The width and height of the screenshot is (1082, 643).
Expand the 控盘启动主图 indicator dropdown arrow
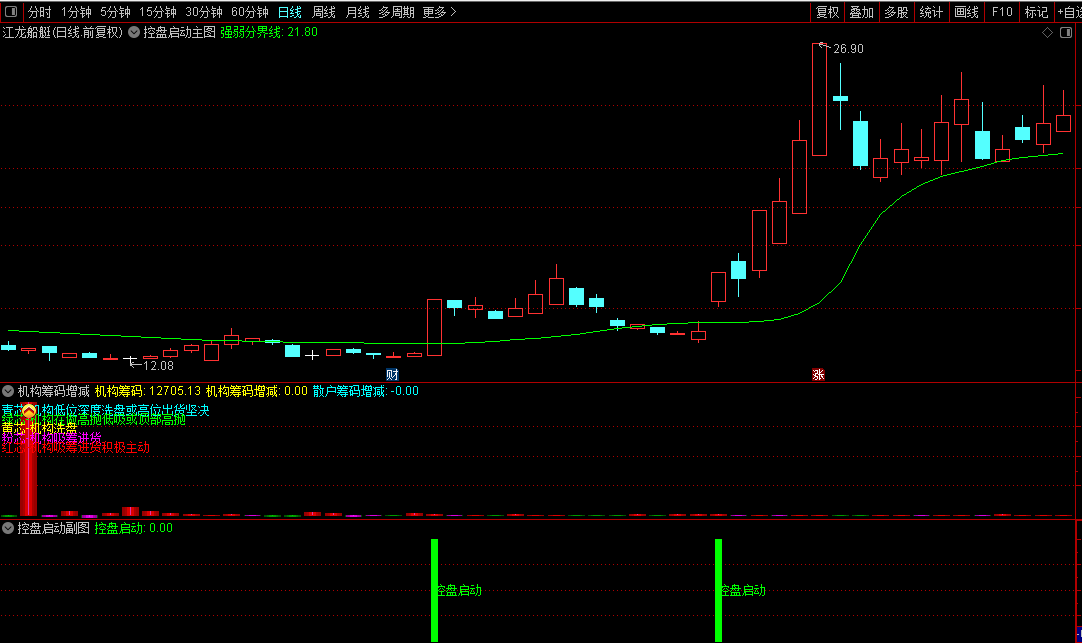[134, 32]
